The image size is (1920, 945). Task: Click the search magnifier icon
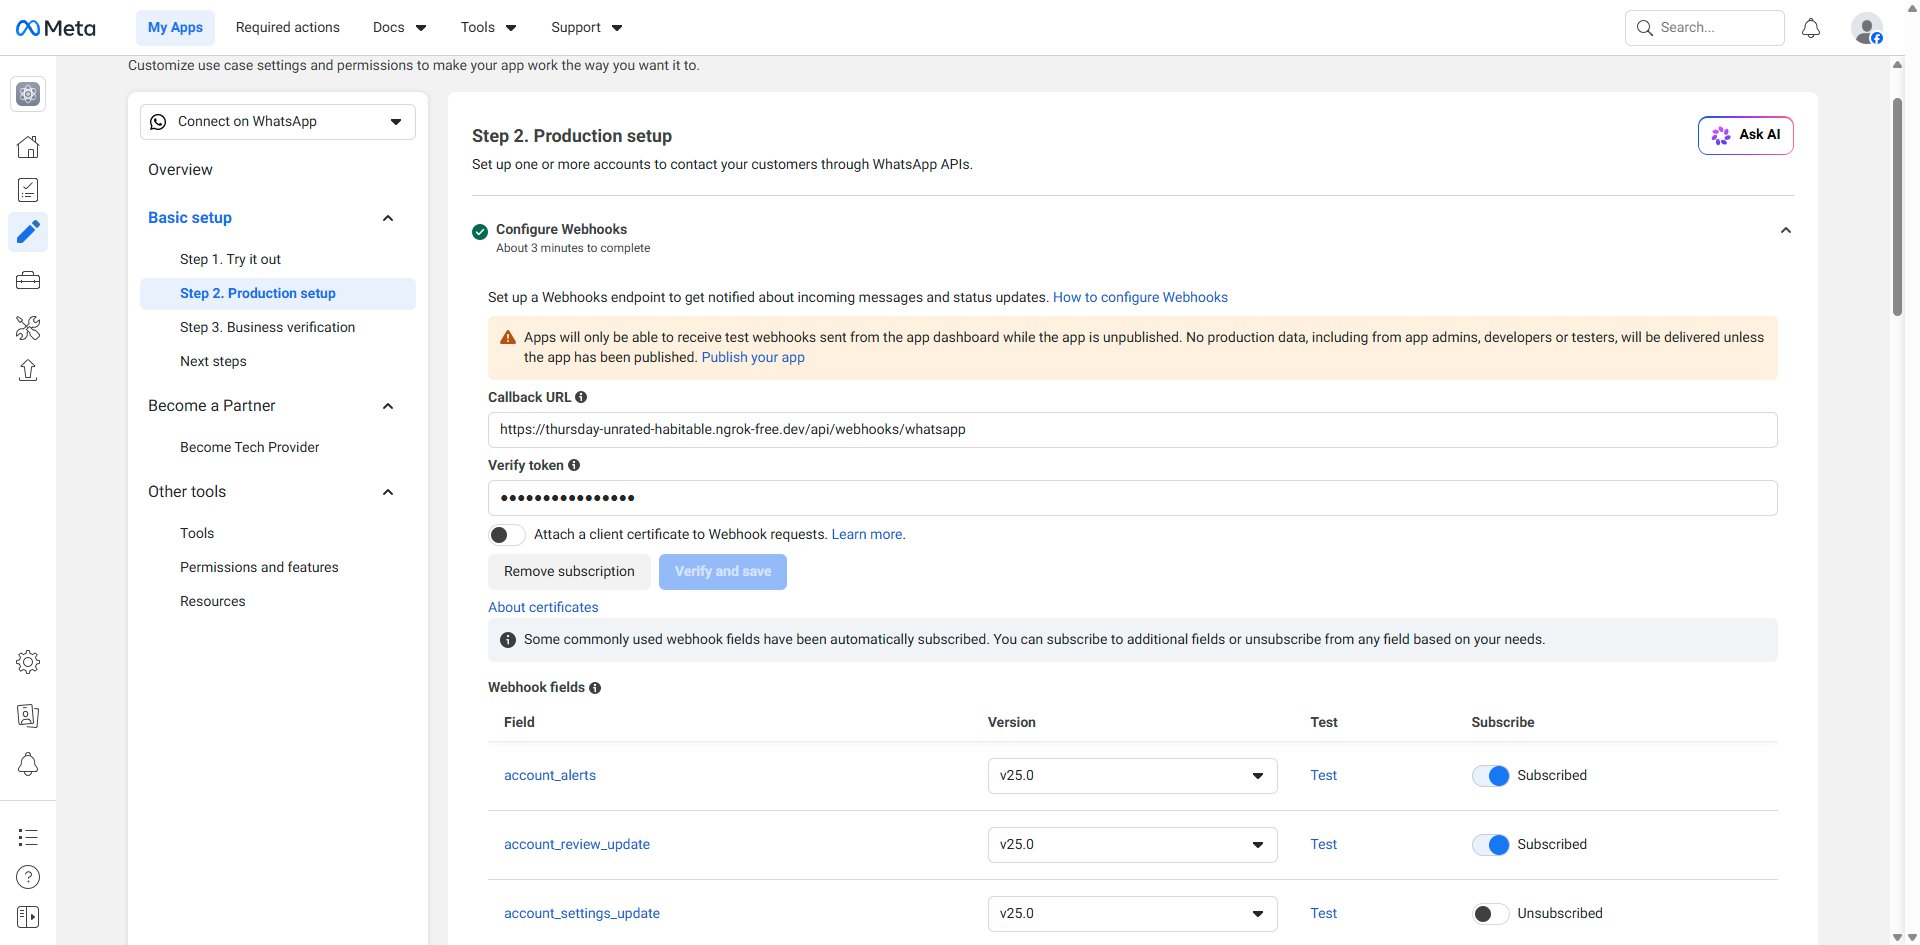(1645, 28)
